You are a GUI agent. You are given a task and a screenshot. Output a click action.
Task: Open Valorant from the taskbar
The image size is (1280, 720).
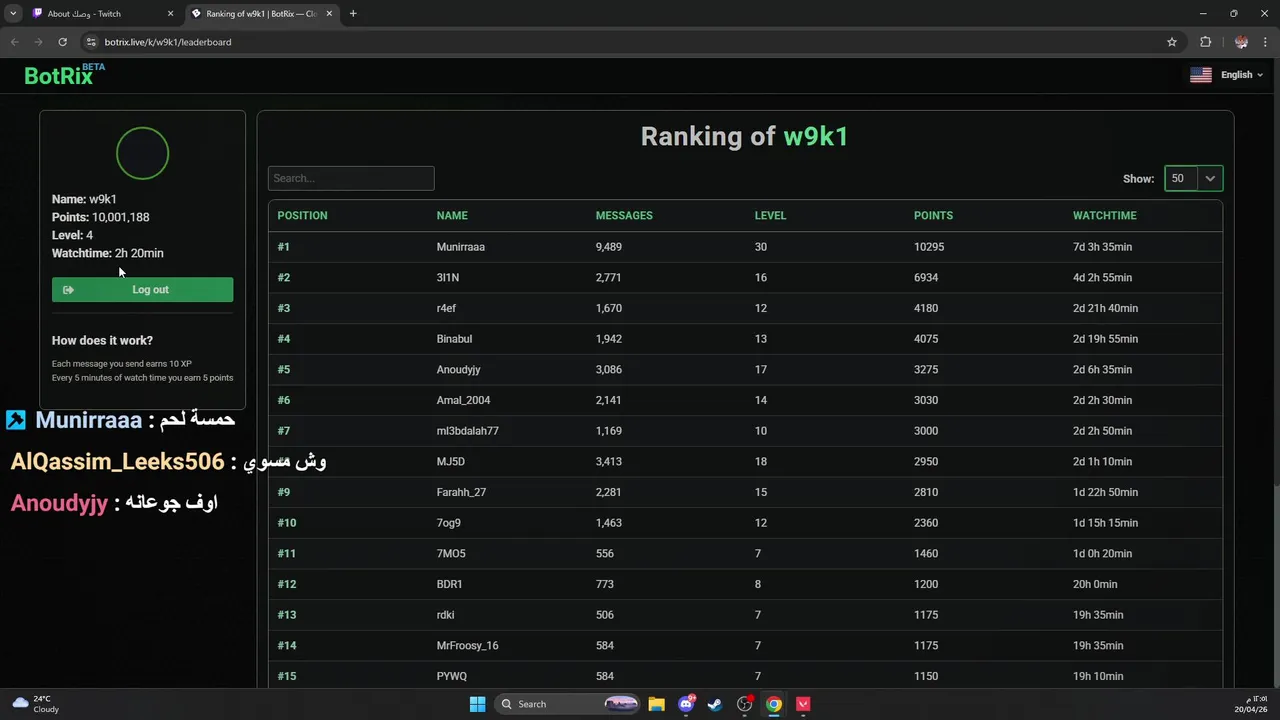(803, 704)
